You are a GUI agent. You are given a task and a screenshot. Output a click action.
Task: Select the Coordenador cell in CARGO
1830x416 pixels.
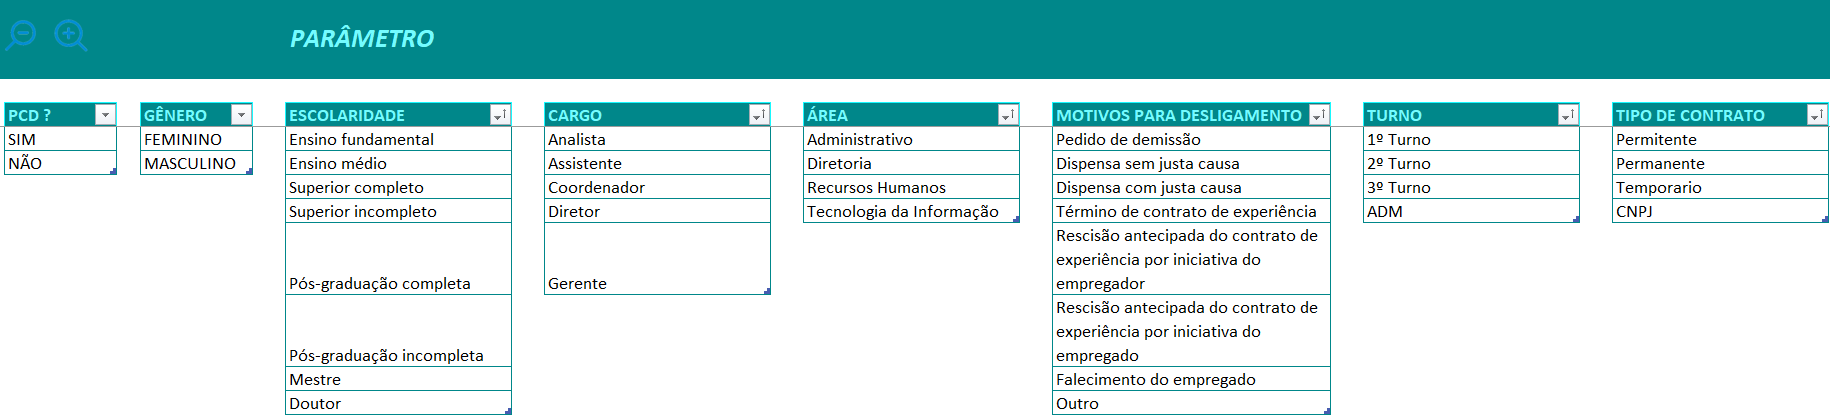(656, 187)
